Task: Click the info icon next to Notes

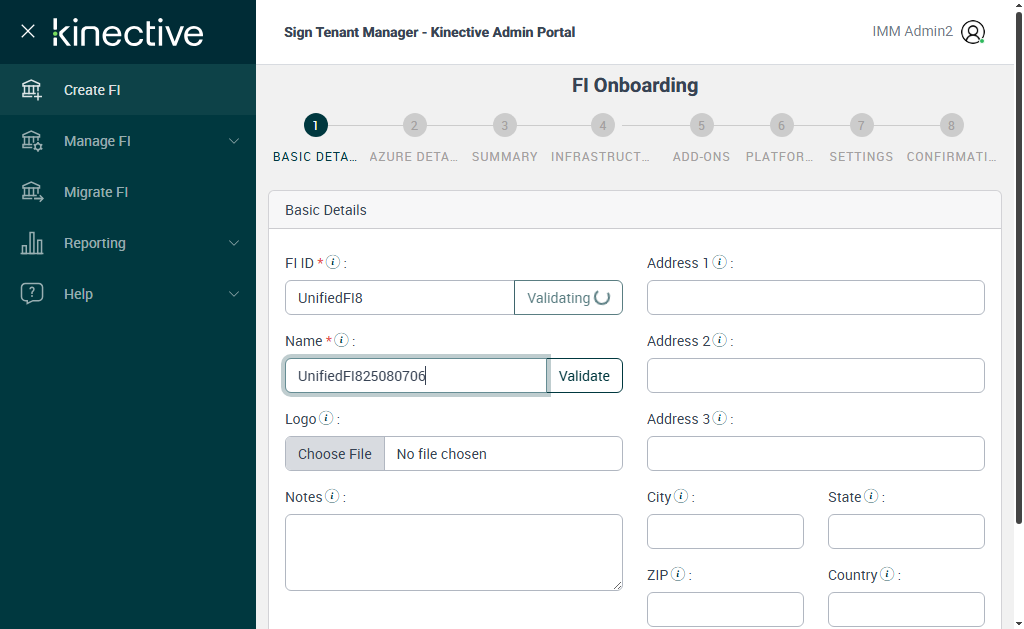Action: click(332, 496)
